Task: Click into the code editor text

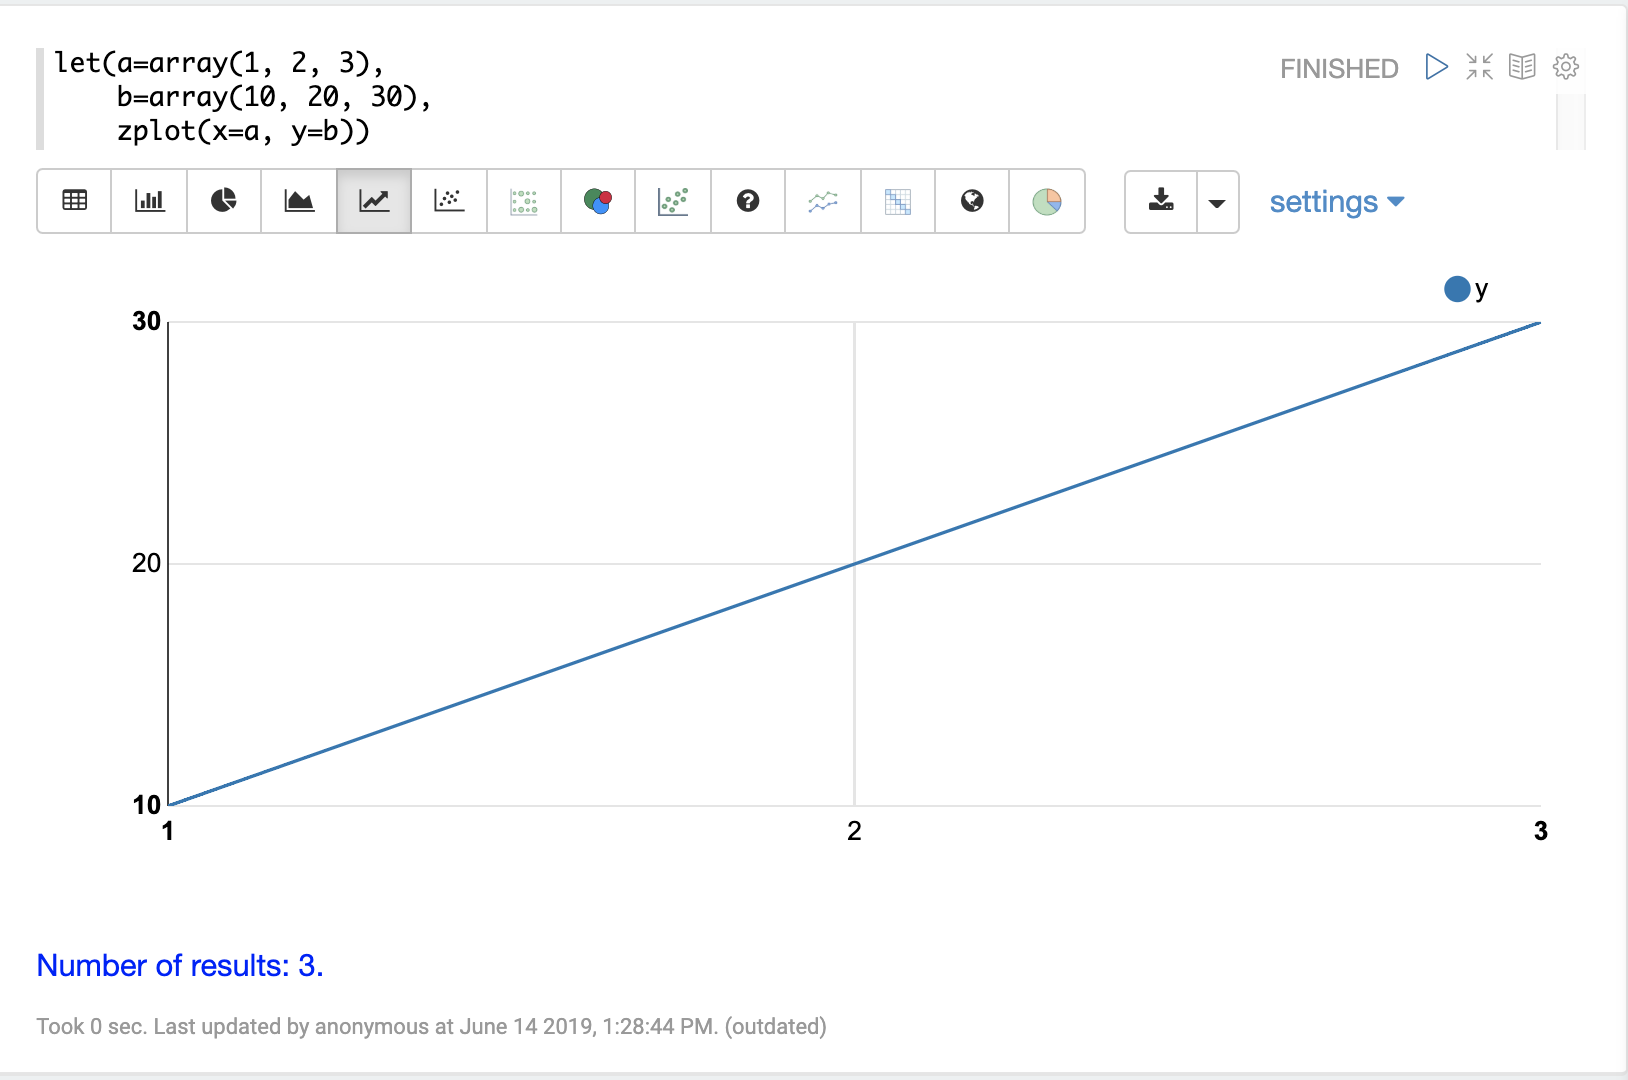Action: pos(240,97)
